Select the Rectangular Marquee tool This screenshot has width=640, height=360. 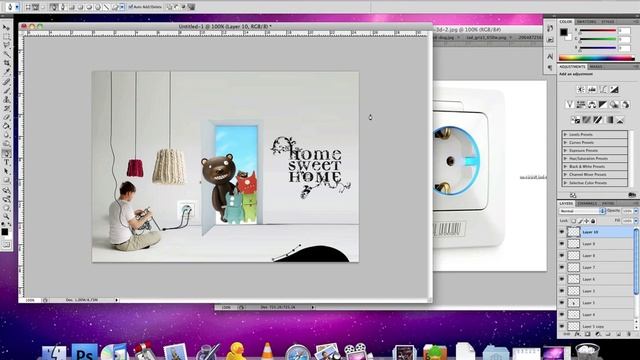click(6, 36)
